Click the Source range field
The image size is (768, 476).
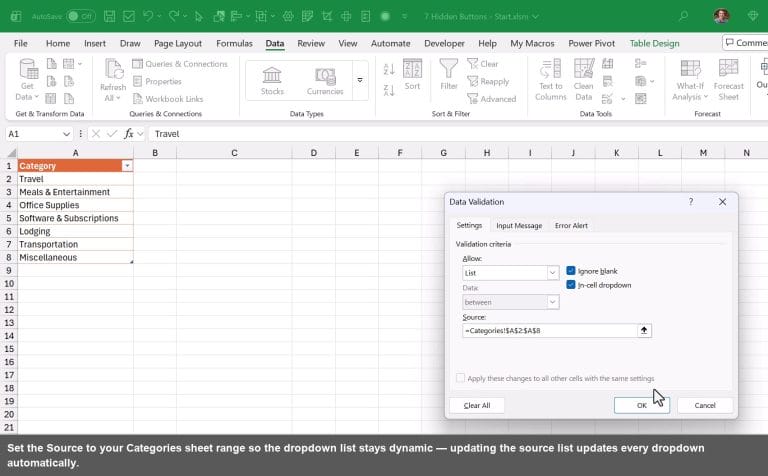pyautogui.click(x=549, y=331)
